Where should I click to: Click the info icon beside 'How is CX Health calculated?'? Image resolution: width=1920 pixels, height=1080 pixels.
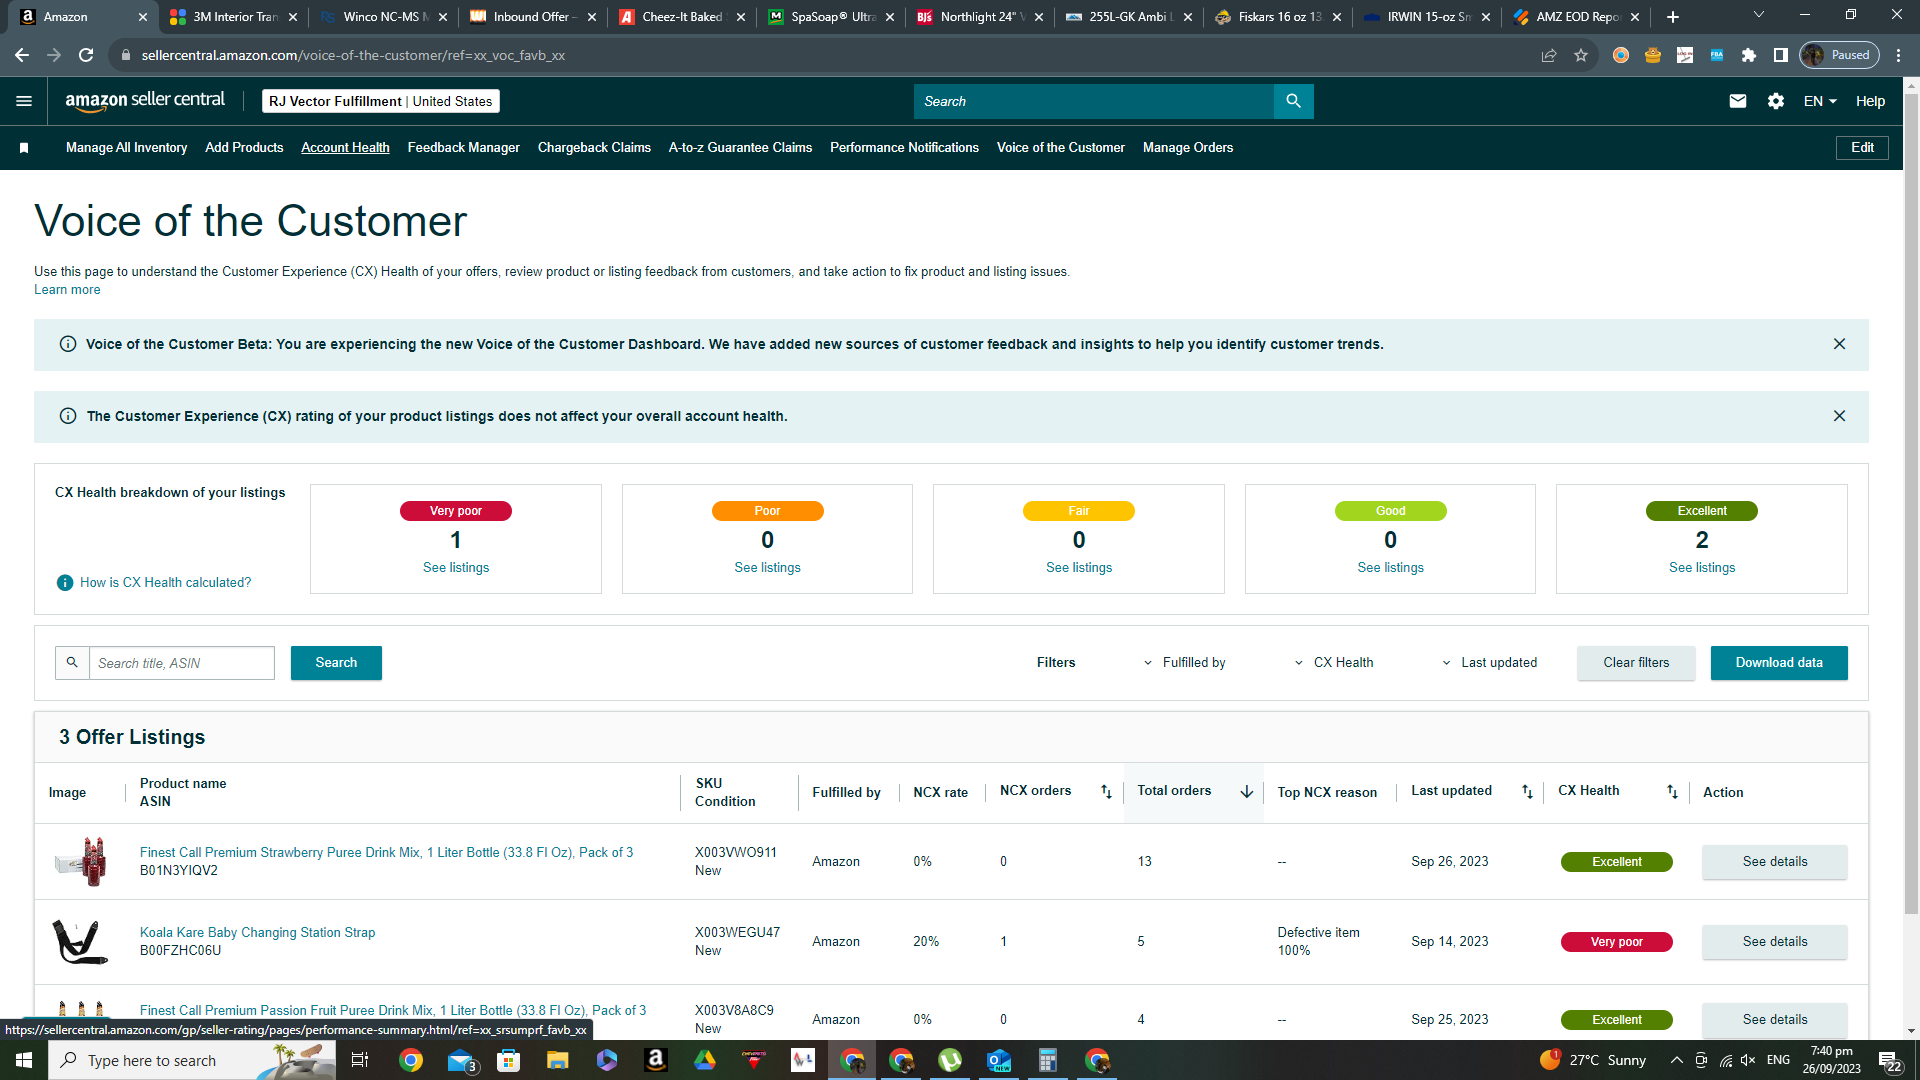coord(65,583)
